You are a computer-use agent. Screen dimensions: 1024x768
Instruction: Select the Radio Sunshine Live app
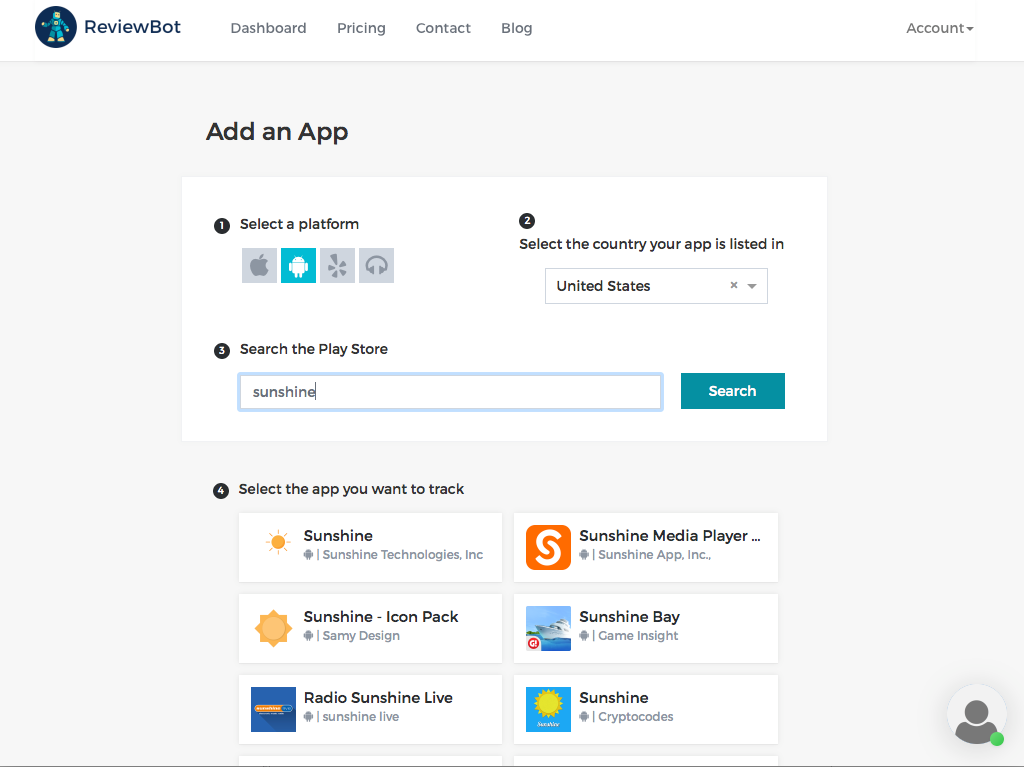[x=370, y=709]
